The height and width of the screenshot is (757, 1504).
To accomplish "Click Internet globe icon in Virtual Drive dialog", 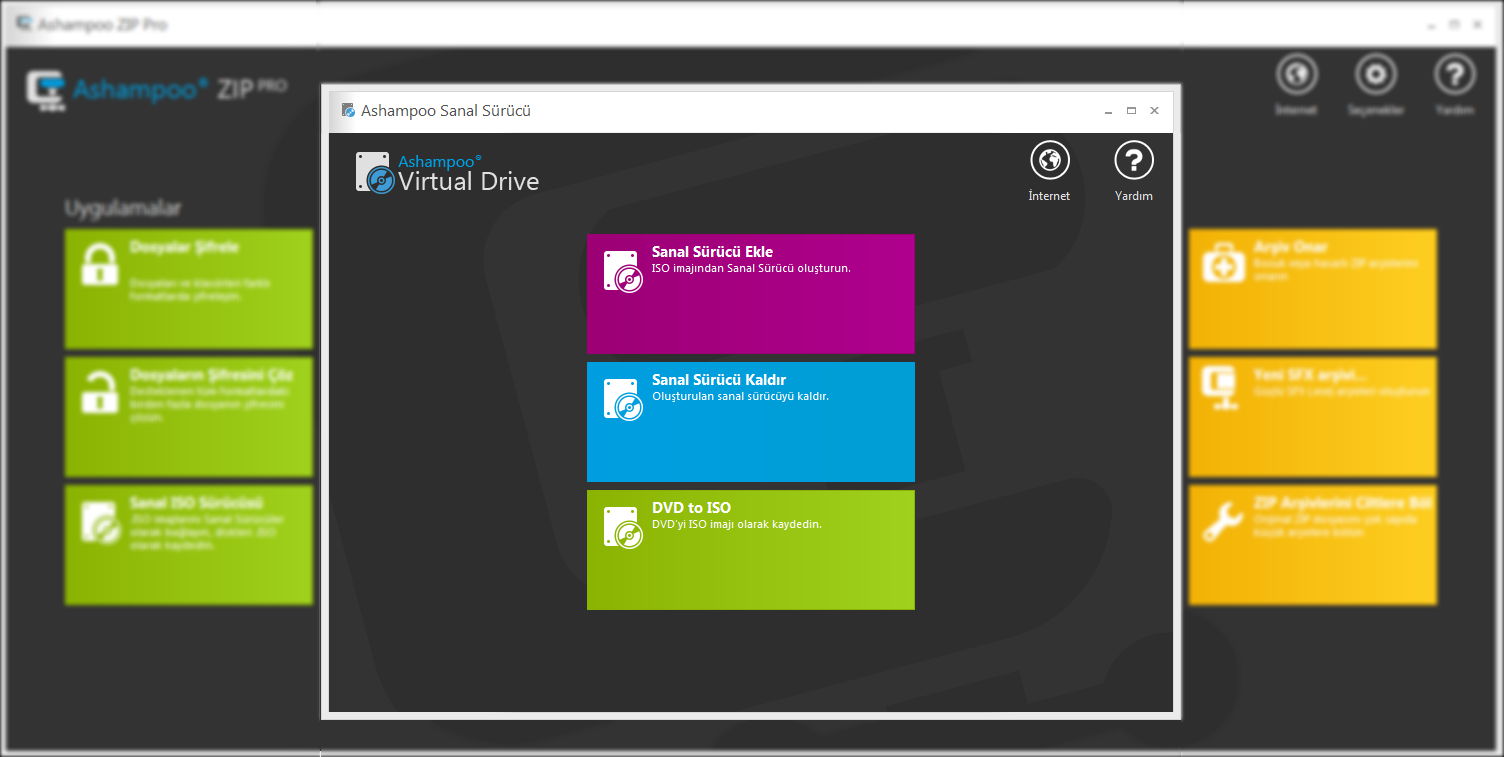I will click(x=1049, y=161).
